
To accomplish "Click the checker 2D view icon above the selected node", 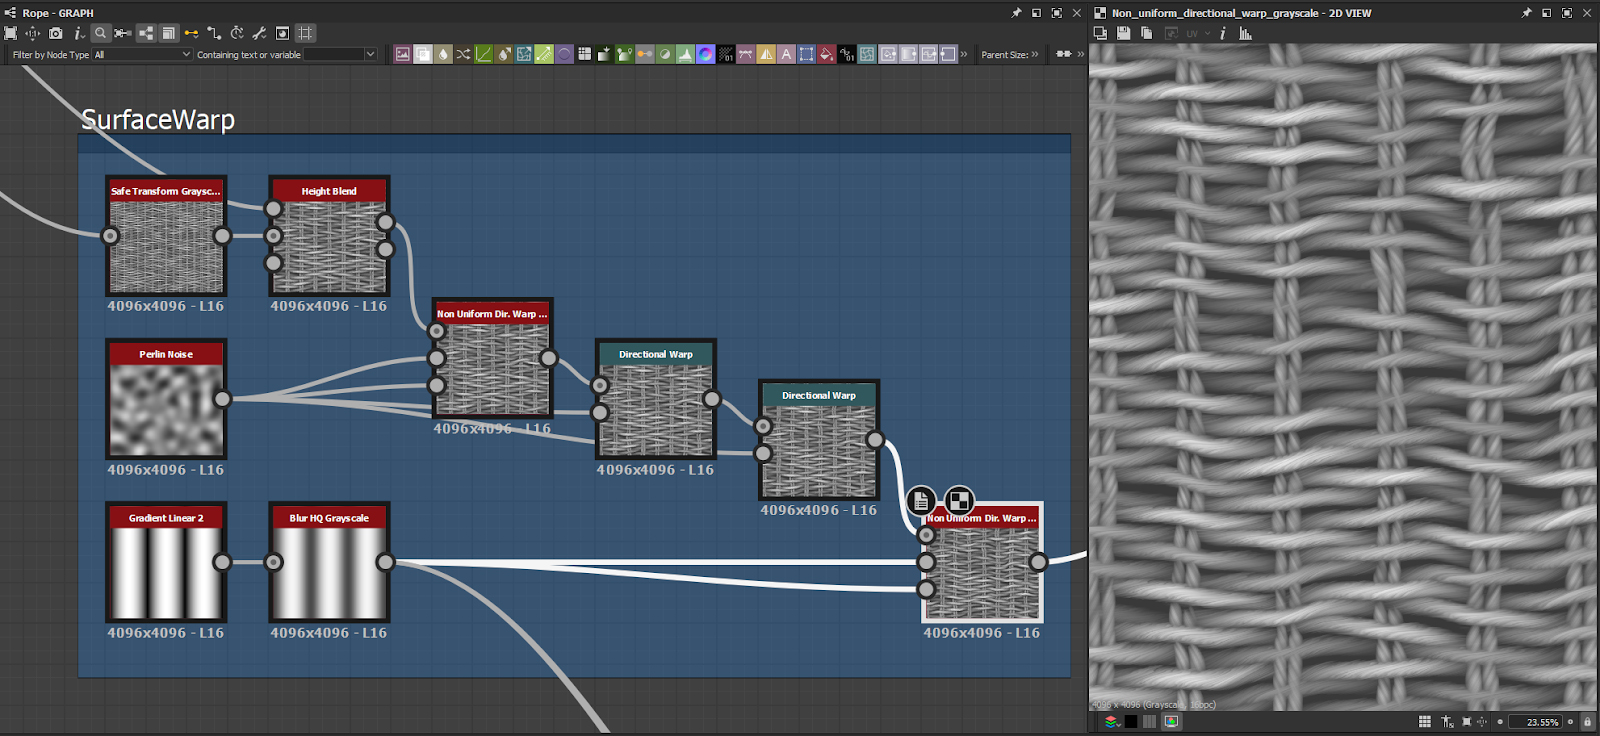I will point(959,500).
